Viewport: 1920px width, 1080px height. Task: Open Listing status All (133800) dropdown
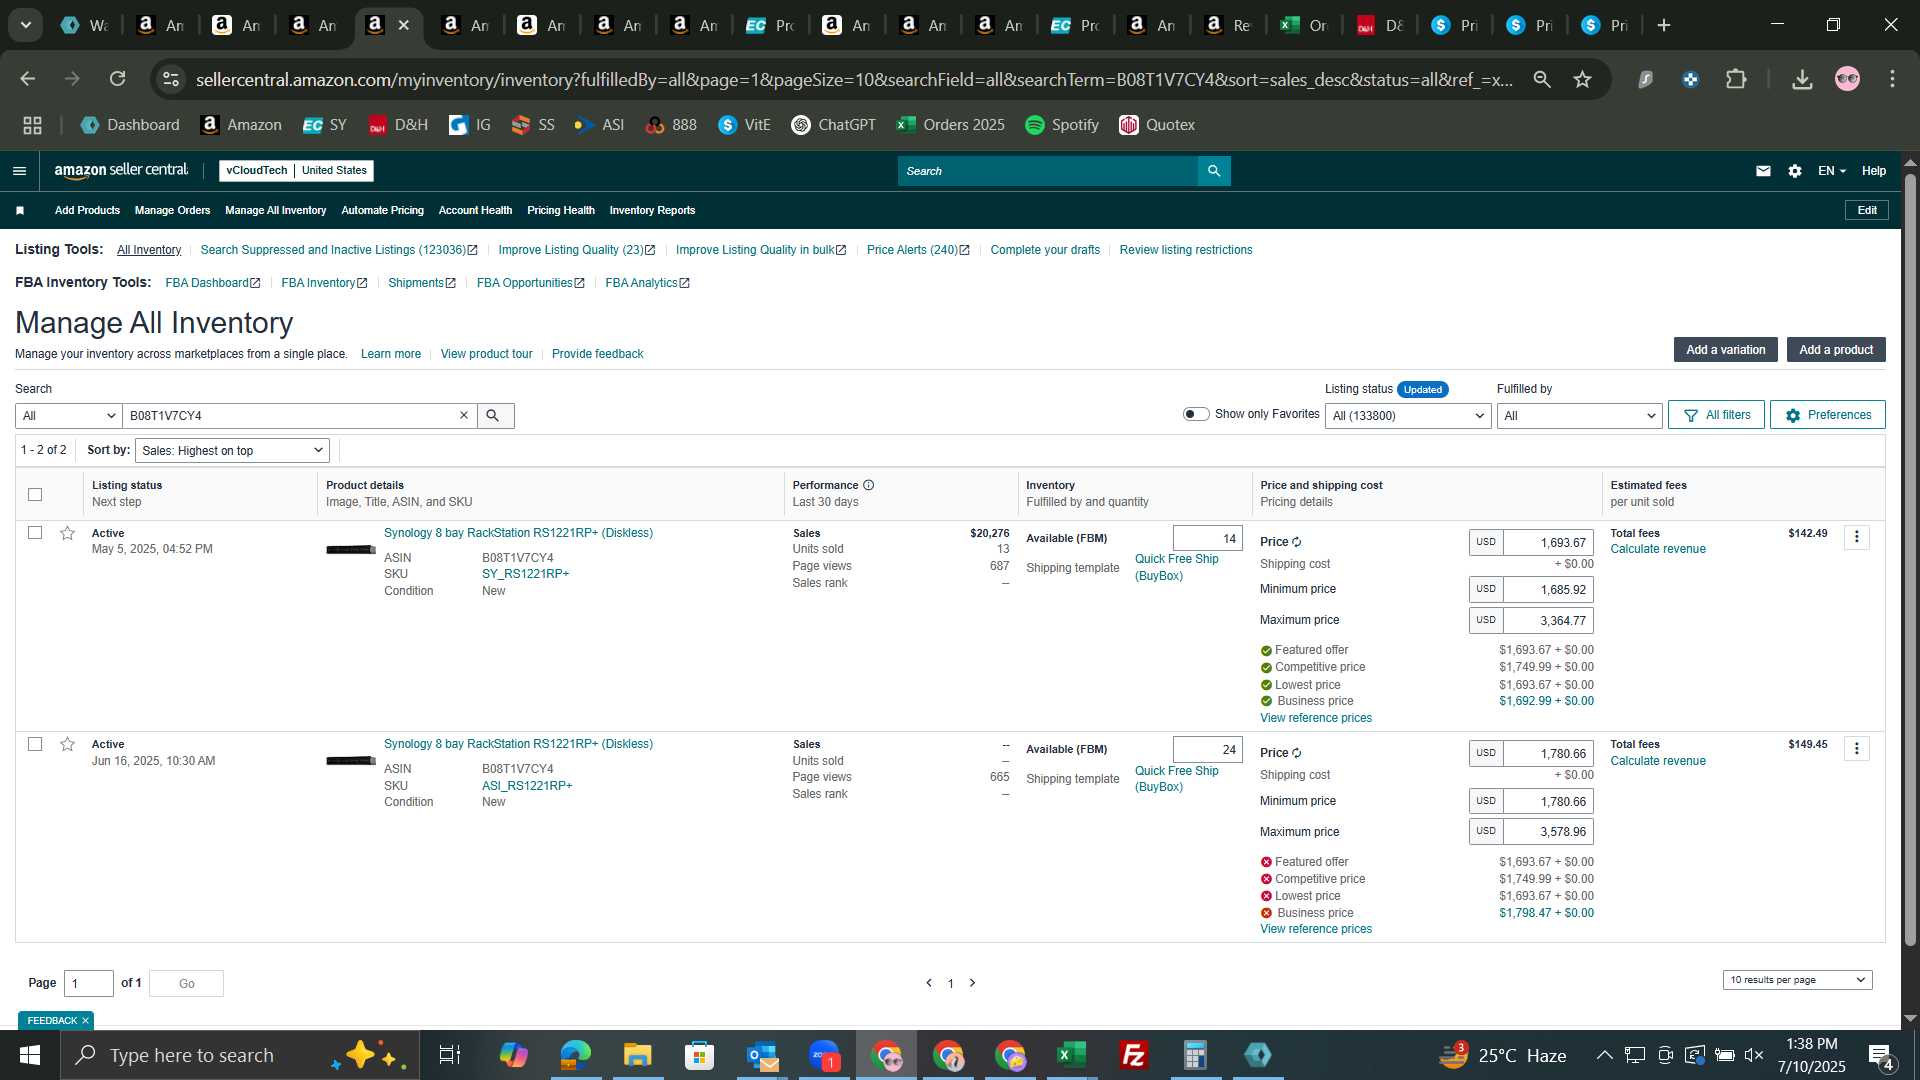1408,416
